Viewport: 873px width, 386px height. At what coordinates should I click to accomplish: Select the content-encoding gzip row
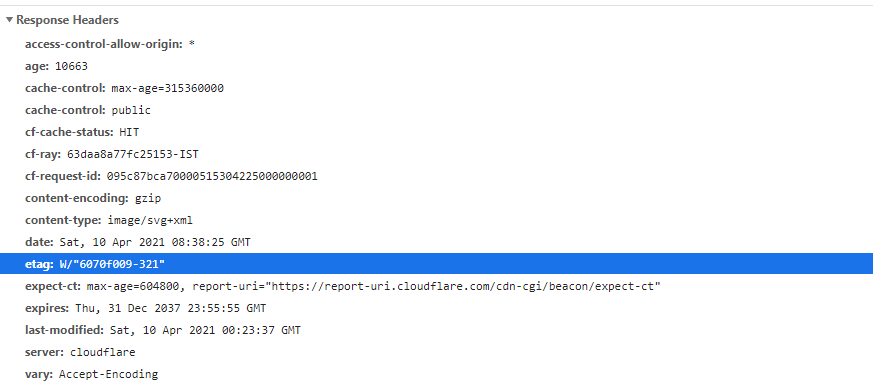[x=436, y=198]
